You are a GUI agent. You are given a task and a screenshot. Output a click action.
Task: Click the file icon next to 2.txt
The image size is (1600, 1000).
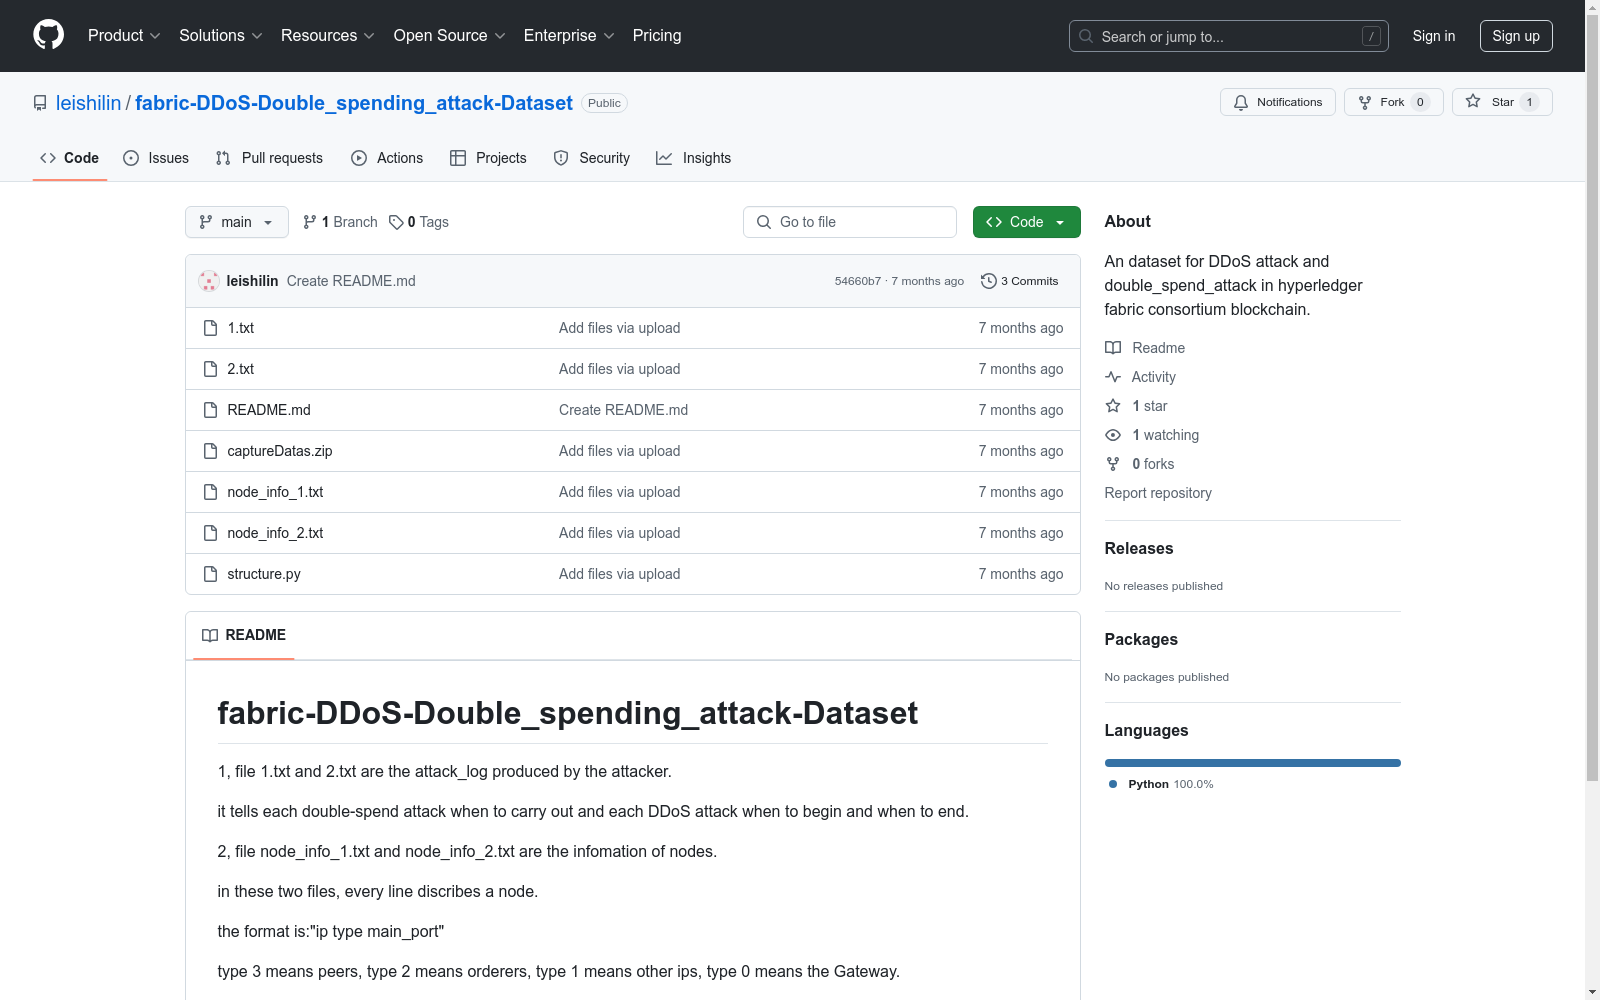(210, 369)
